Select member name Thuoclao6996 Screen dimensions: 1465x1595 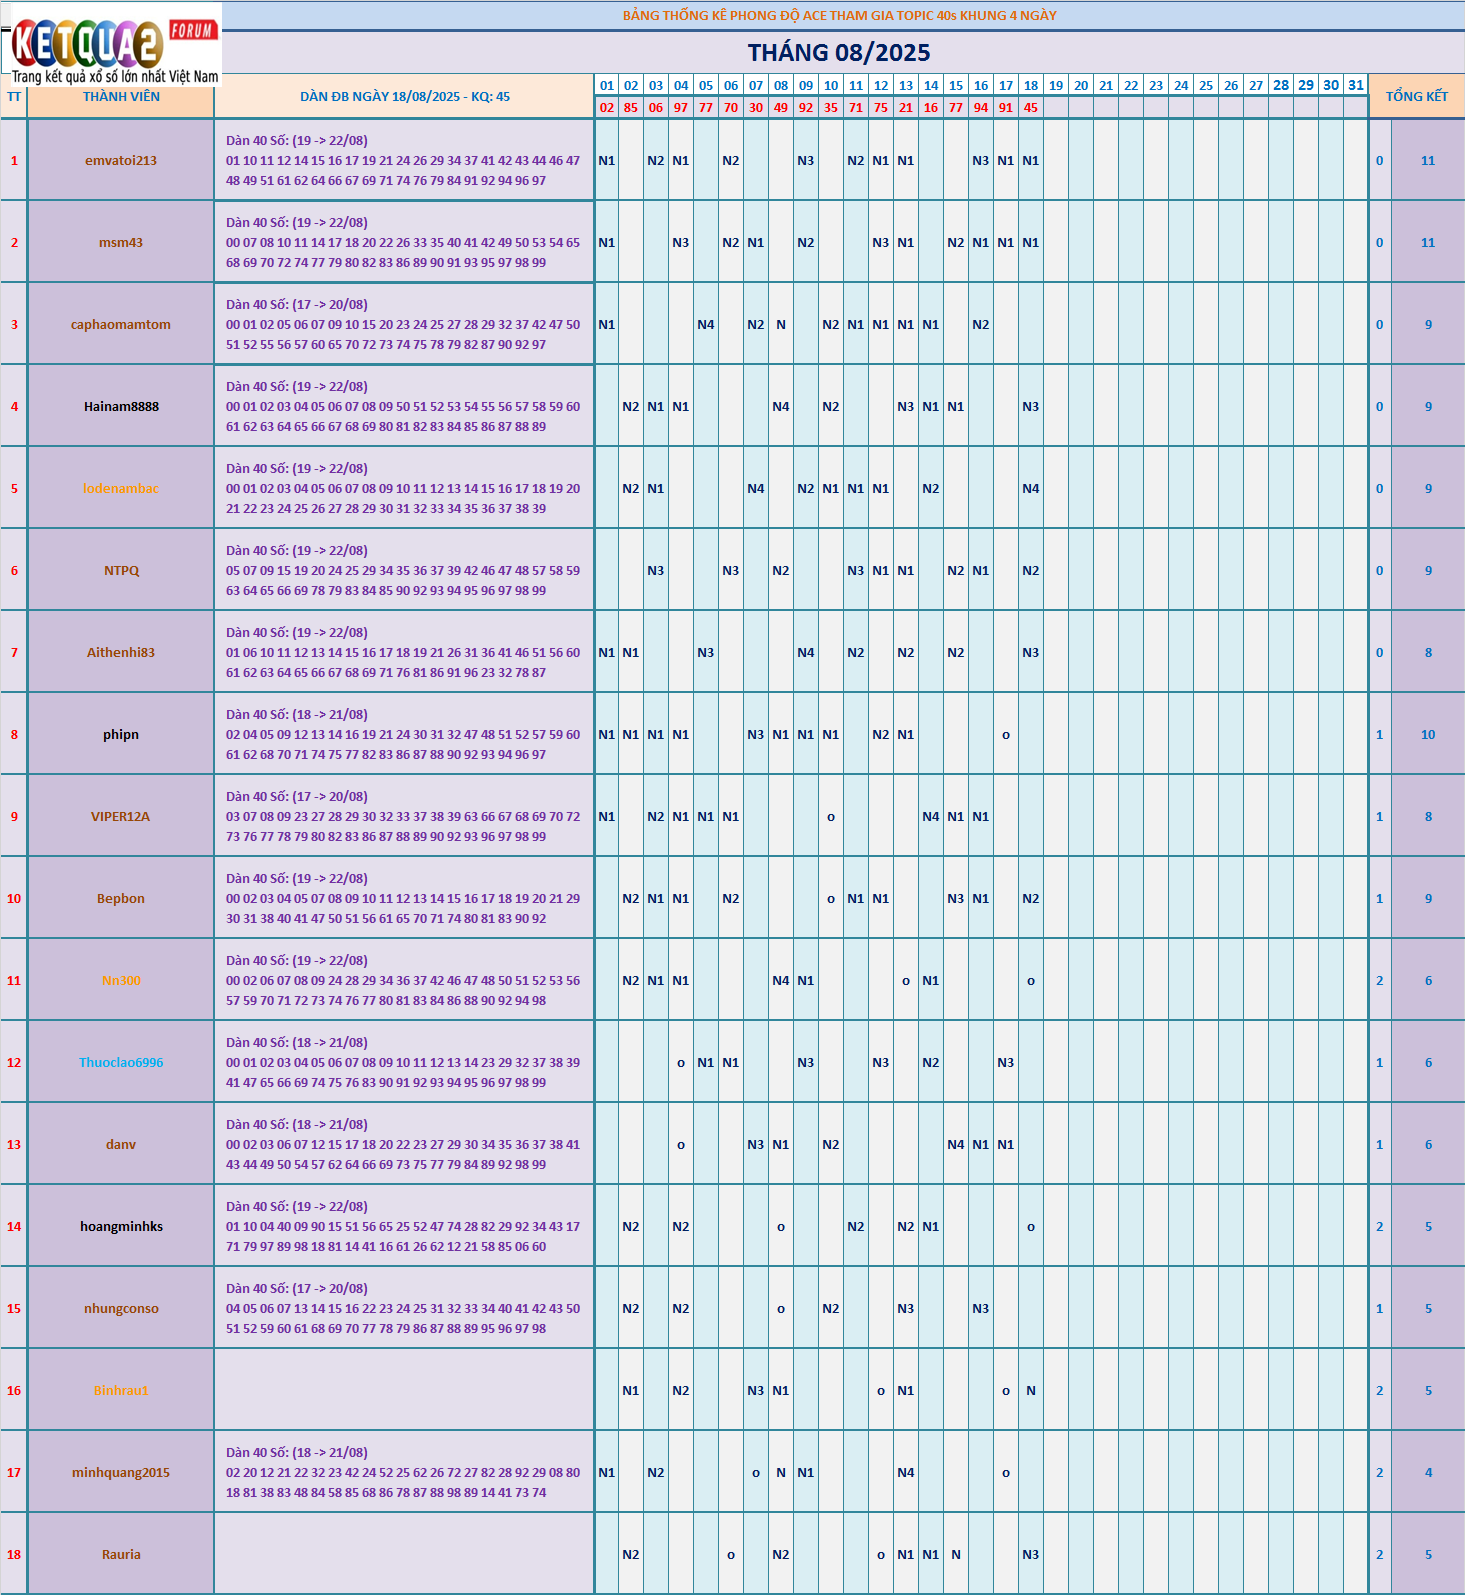click(121, 1063)
